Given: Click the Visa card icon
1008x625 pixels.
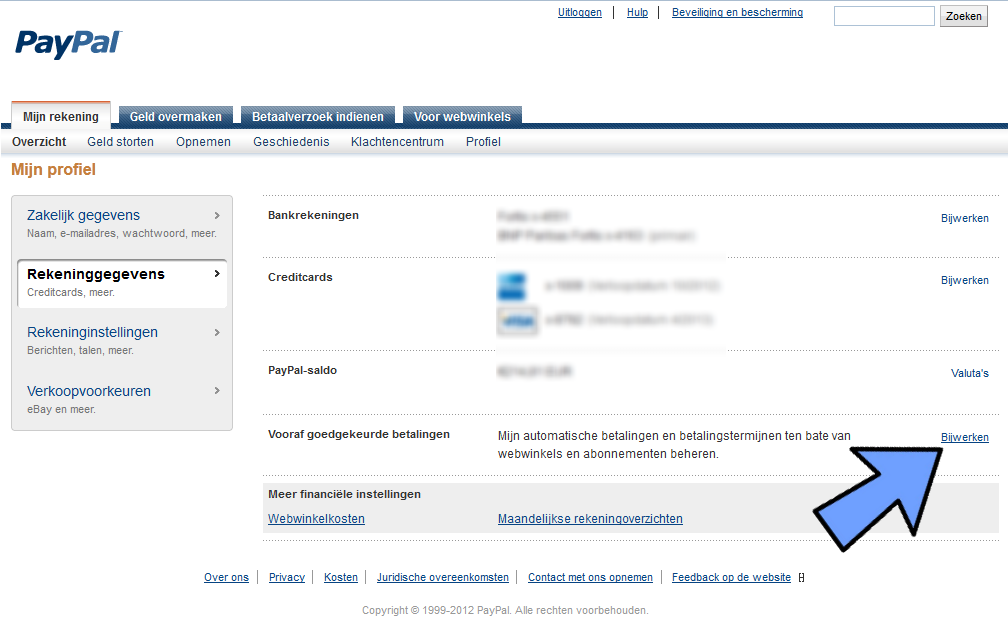Looking at the screenshot, I should tap(512, 321).
